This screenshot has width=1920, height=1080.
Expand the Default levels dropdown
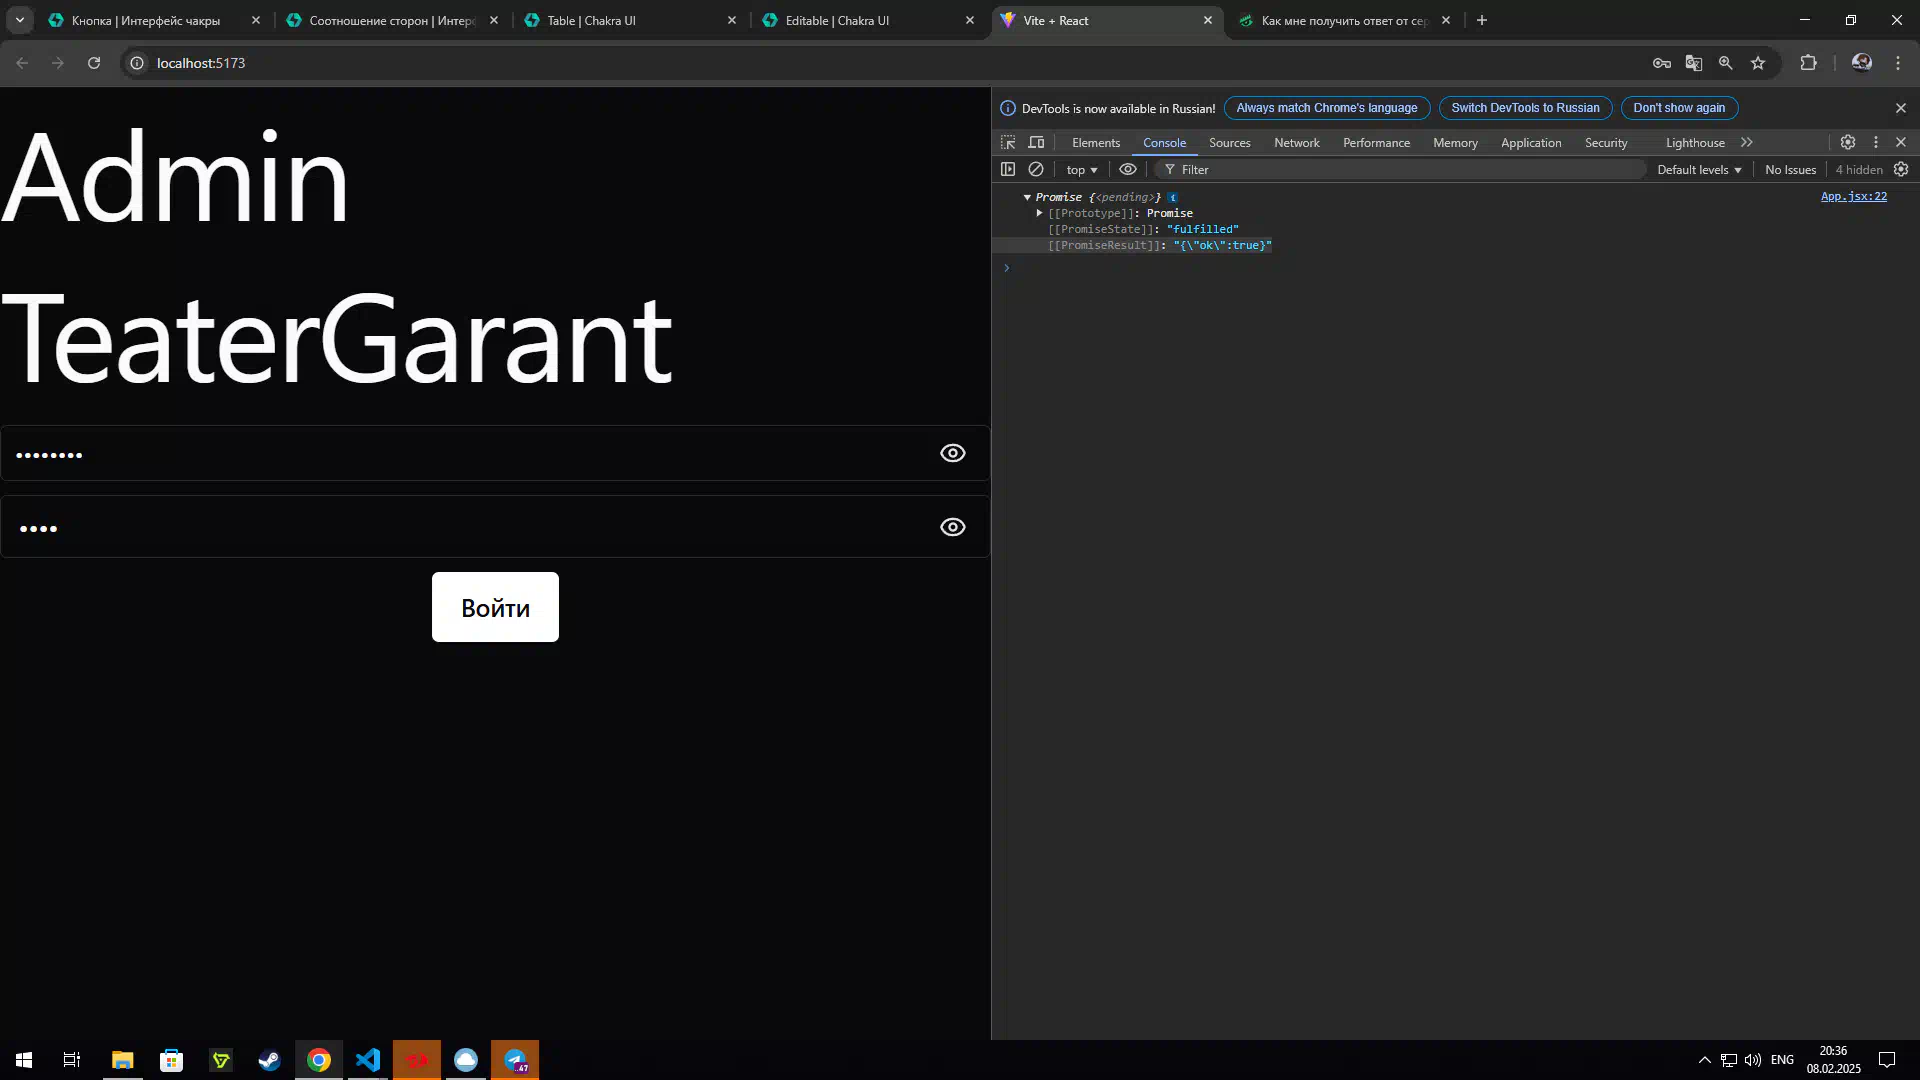click(x=1699, y=170)
